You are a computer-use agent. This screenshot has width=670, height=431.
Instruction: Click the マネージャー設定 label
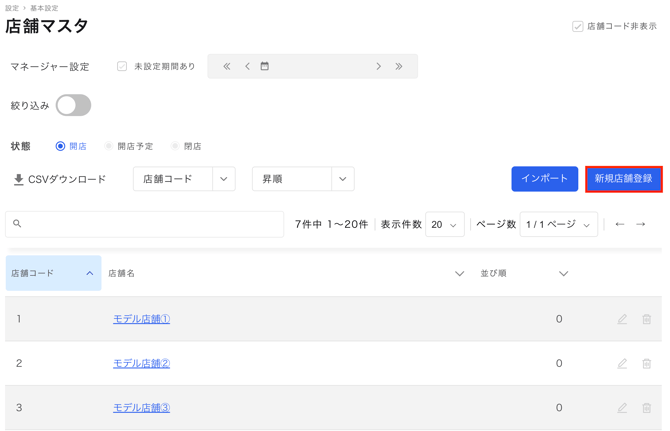50,67
